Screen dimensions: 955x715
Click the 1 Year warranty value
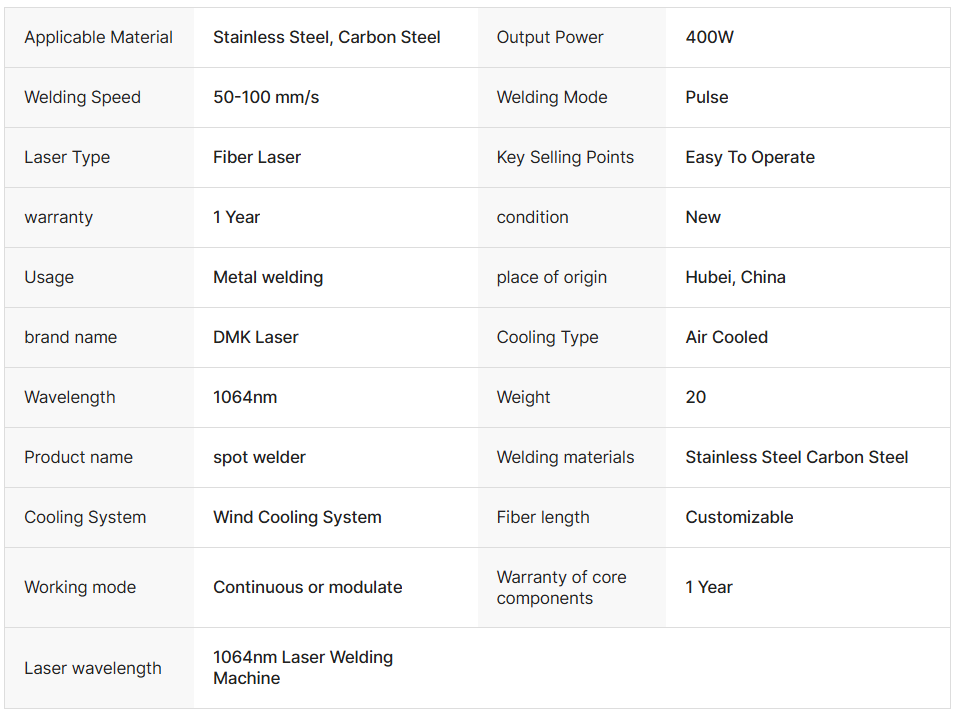(x=237, y=218)
